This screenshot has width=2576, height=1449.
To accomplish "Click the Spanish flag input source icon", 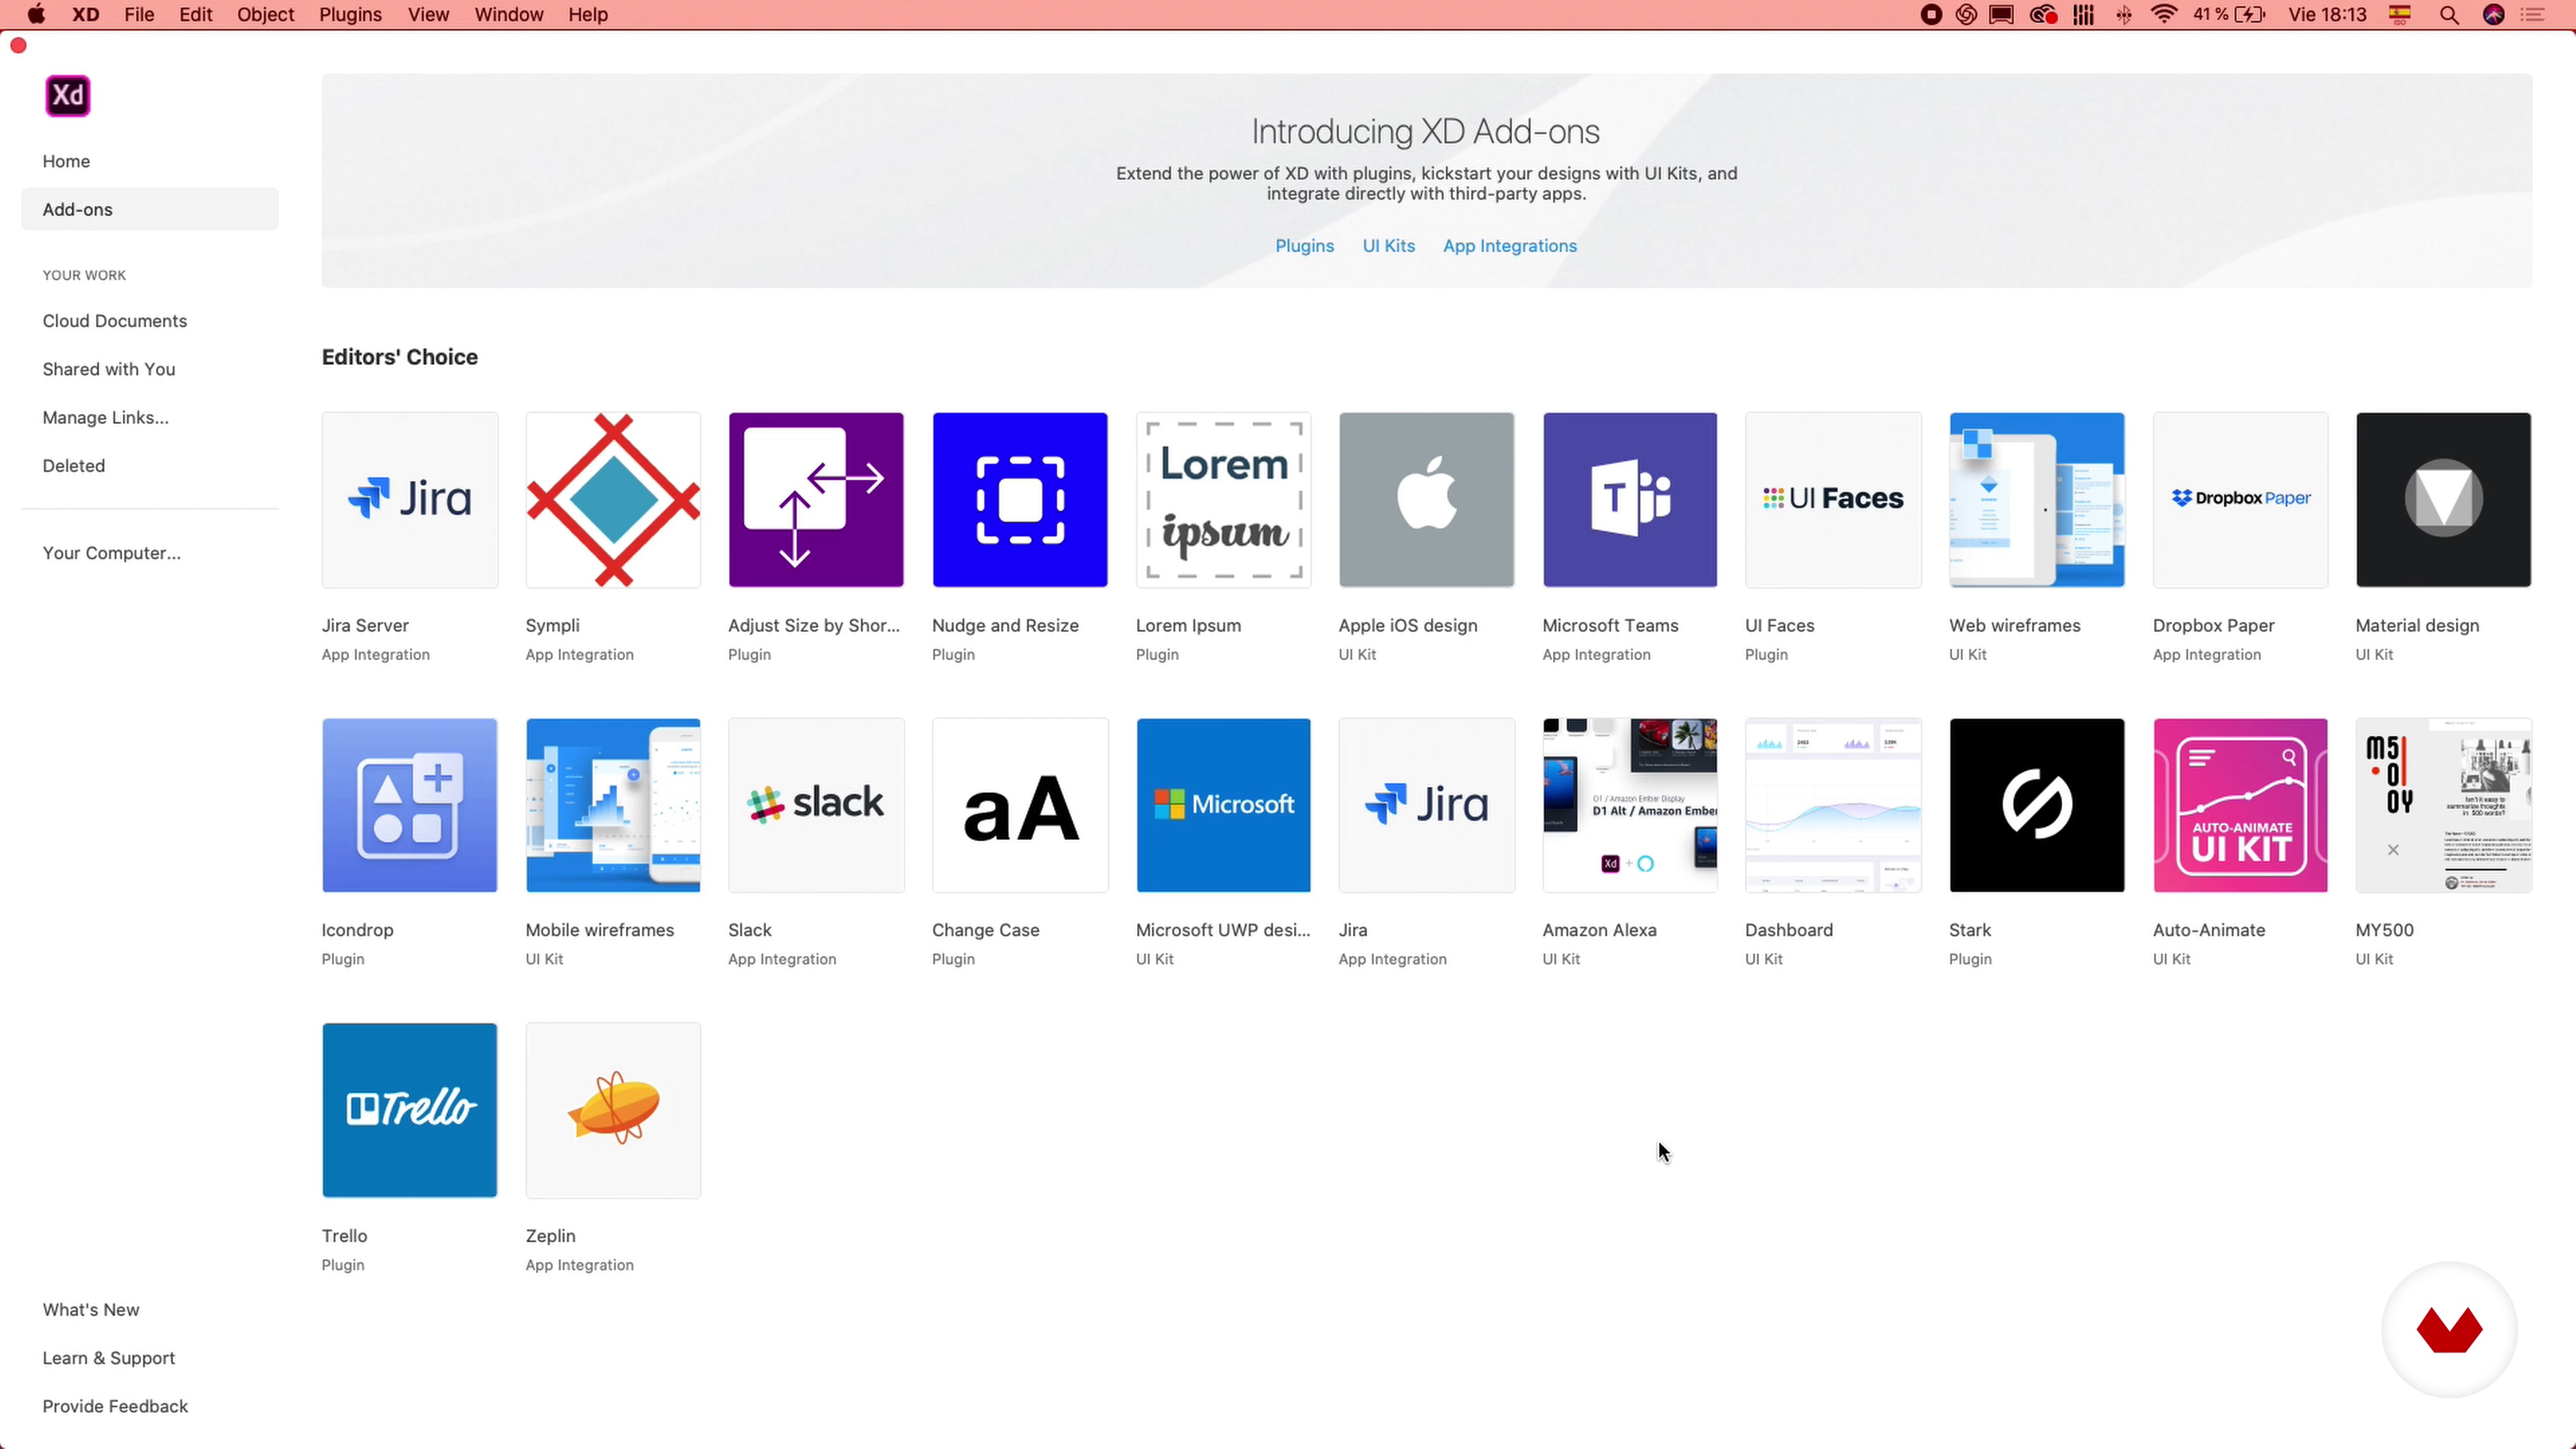I will (2400, 14).
